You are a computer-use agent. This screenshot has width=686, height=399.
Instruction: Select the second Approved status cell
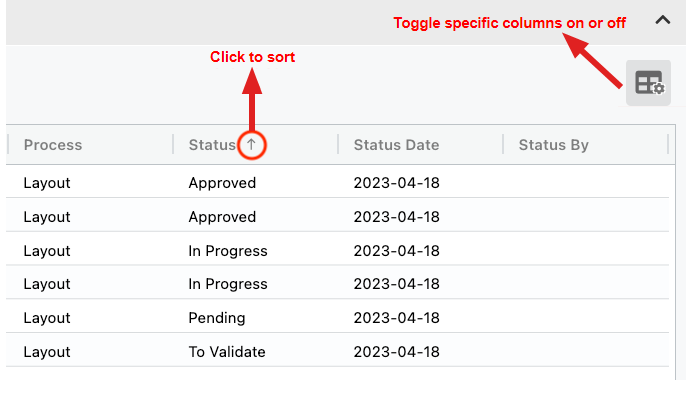(x=222, y=217)
